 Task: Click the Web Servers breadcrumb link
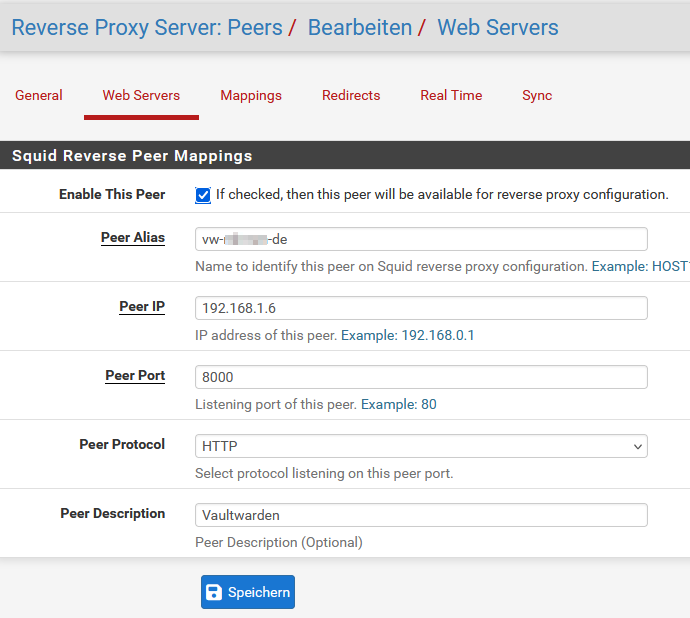(x=498, y=28)
